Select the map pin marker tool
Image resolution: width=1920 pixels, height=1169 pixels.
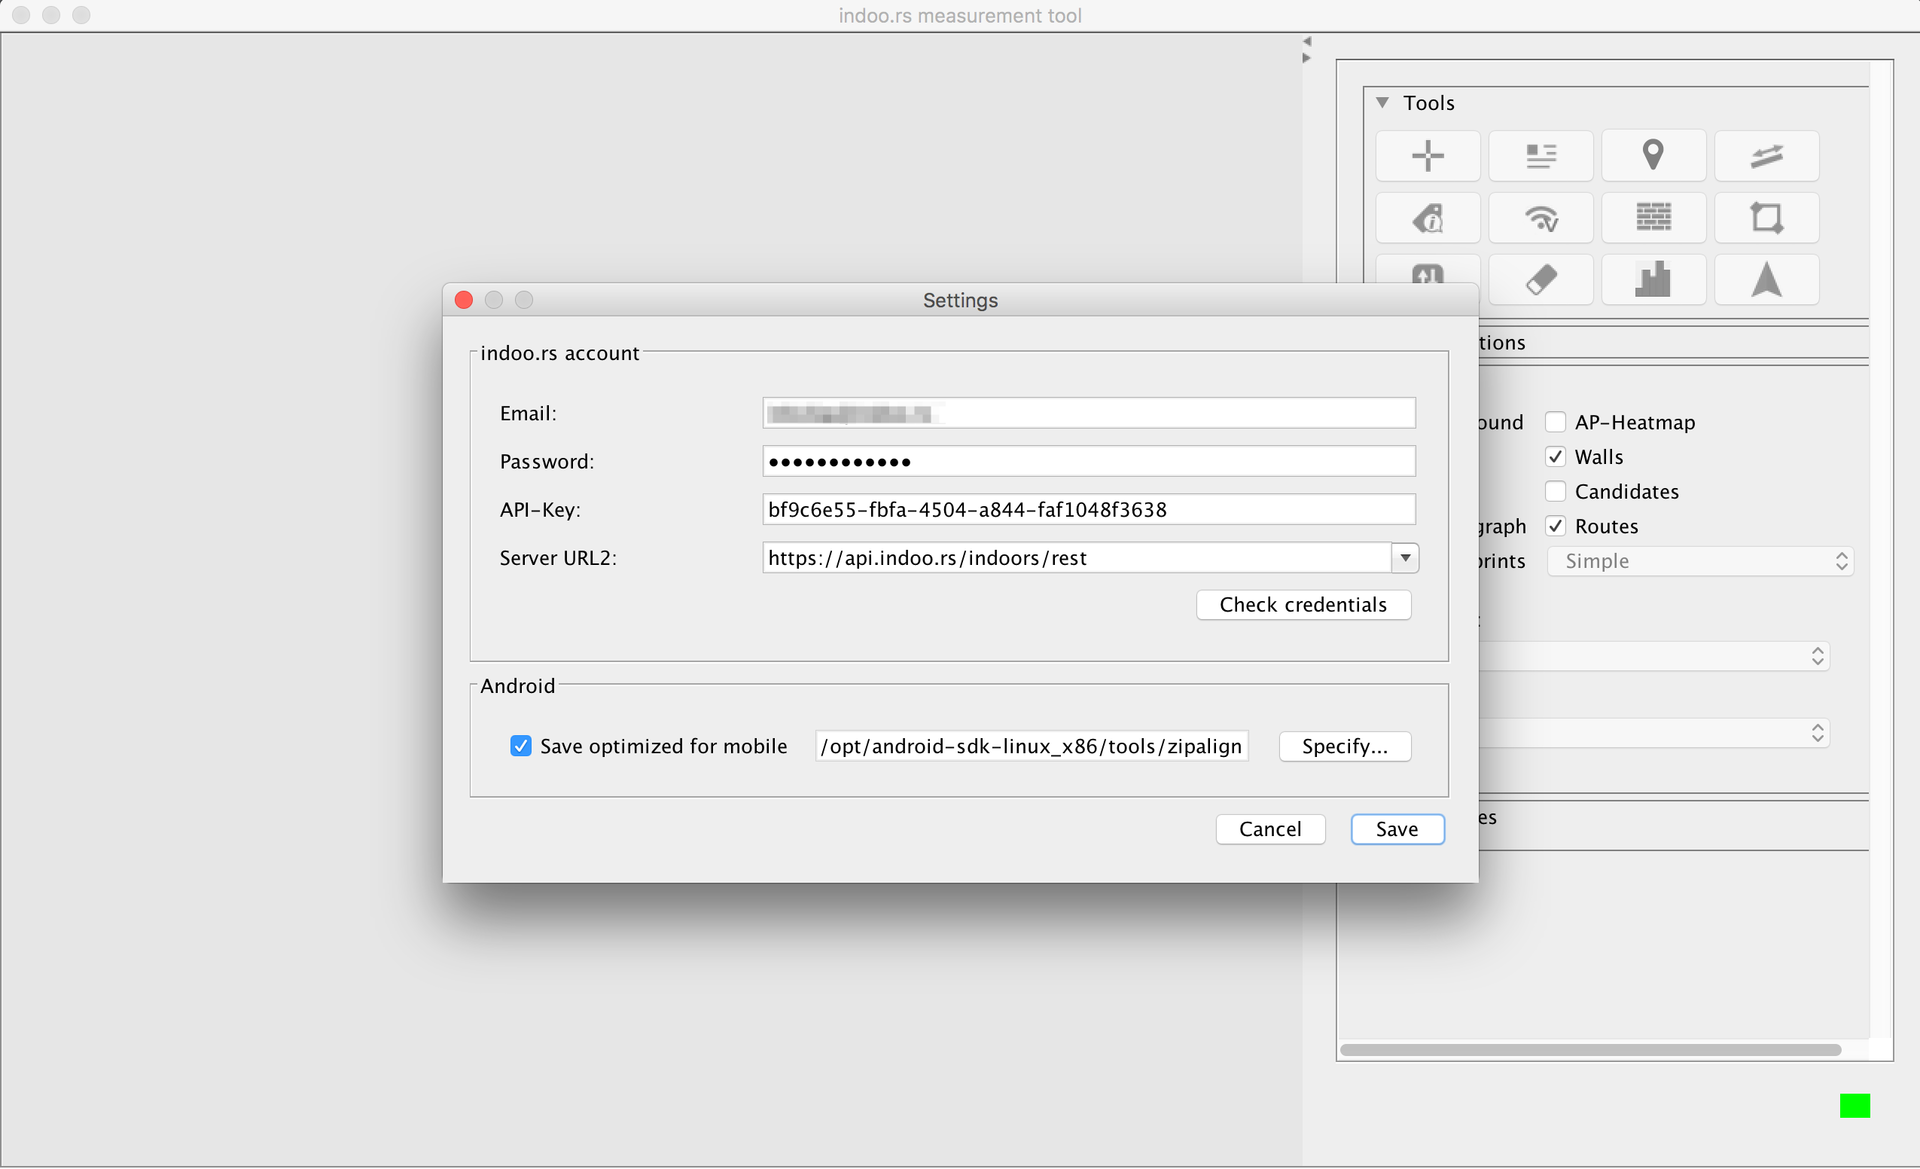pyautogui.click(x=1653, y=156)
